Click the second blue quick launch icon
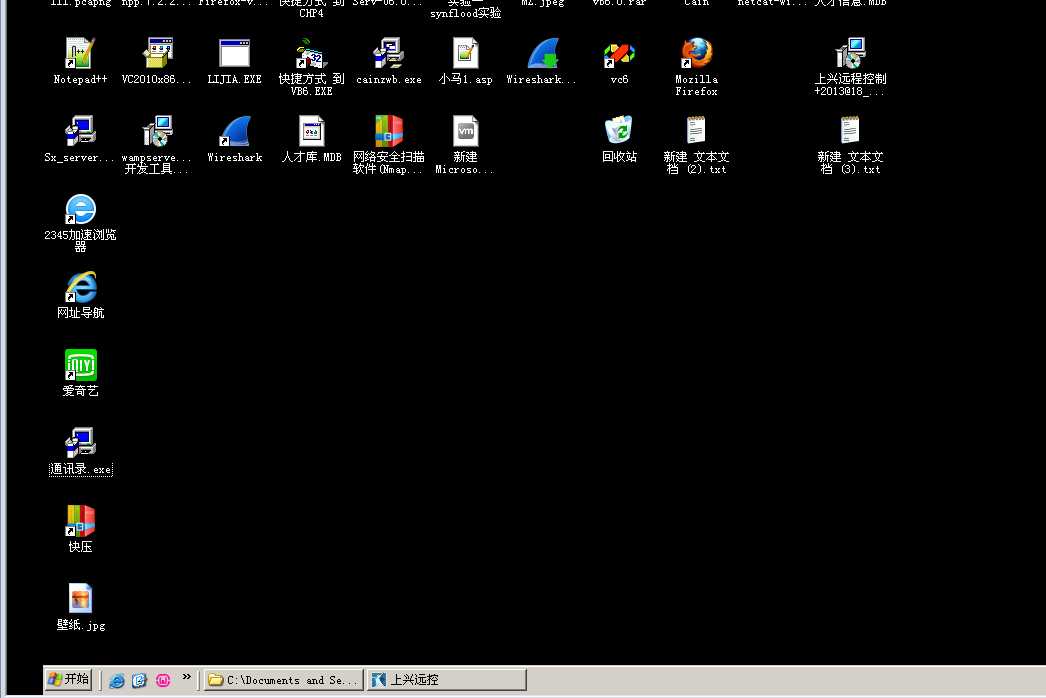 click(x=139, y=680)
